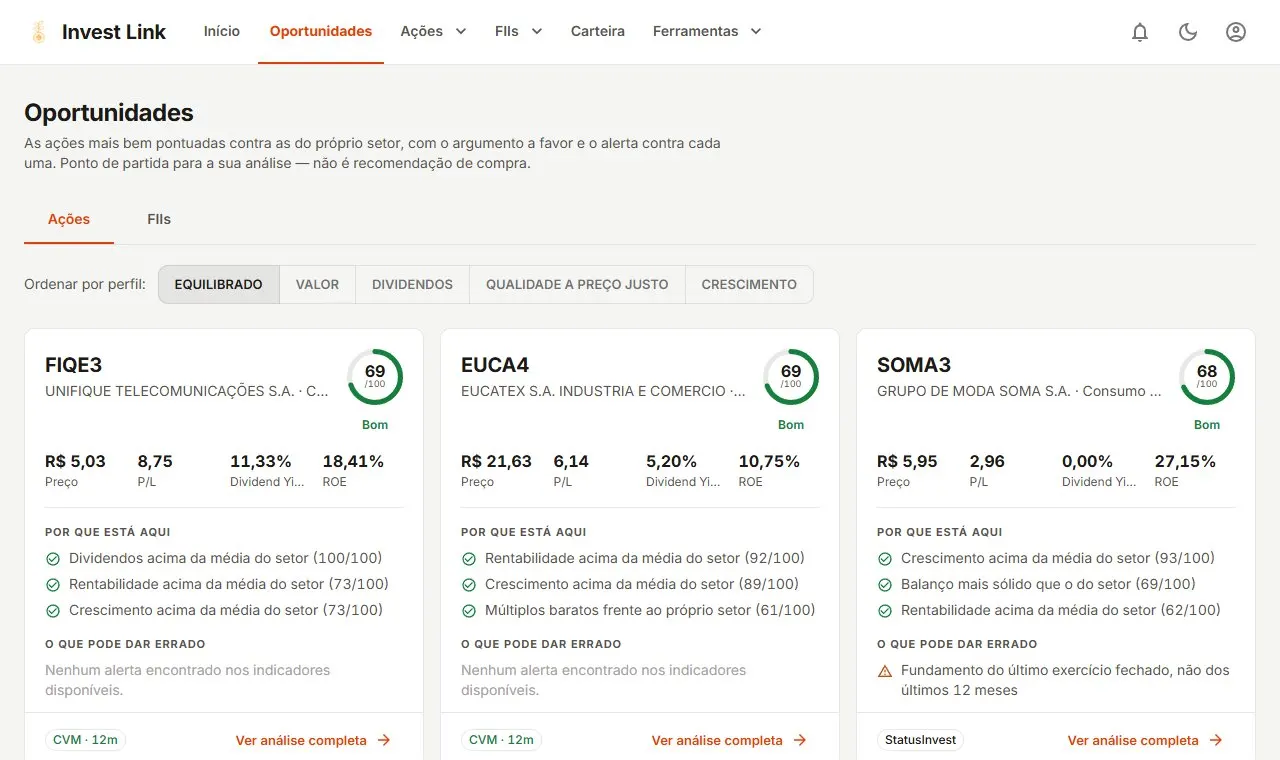Open Carteira in the top navigation
This screenshot has width=1280, height=760.
[598, 32]
